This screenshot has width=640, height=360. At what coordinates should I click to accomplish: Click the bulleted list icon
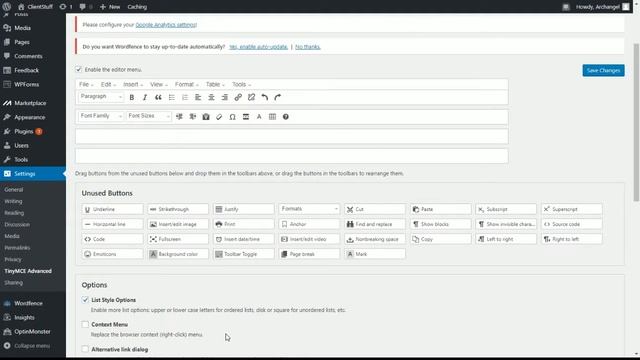click(171, 97)
